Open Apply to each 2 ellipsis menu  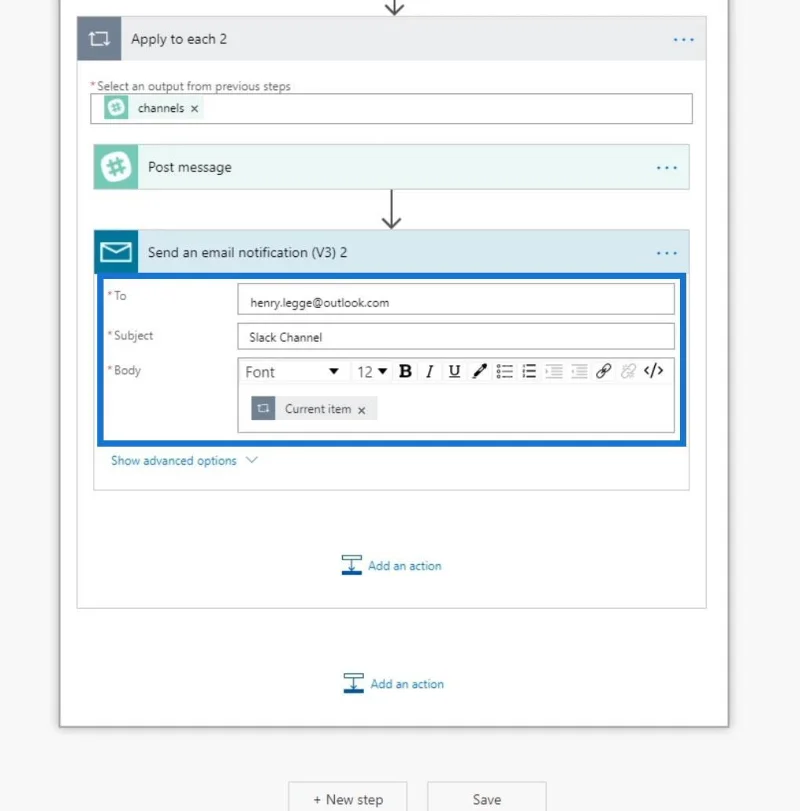coord(683,40)
